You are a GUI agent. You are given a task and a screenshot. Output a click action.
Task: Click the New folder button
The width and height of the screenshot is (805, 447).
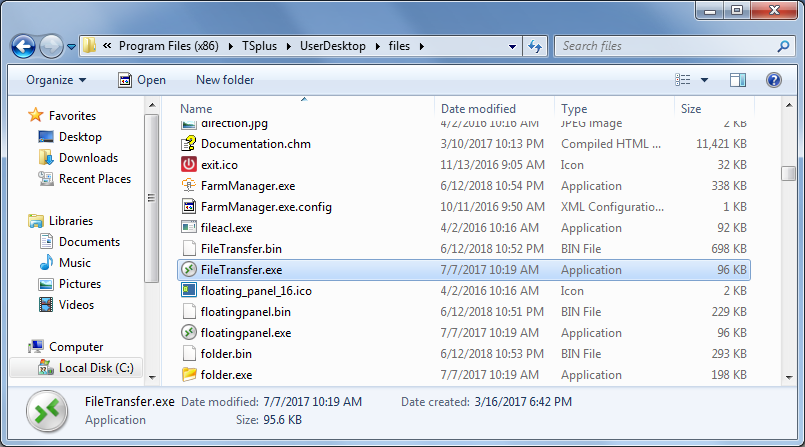pyautogui.click(x=225, y=80)
